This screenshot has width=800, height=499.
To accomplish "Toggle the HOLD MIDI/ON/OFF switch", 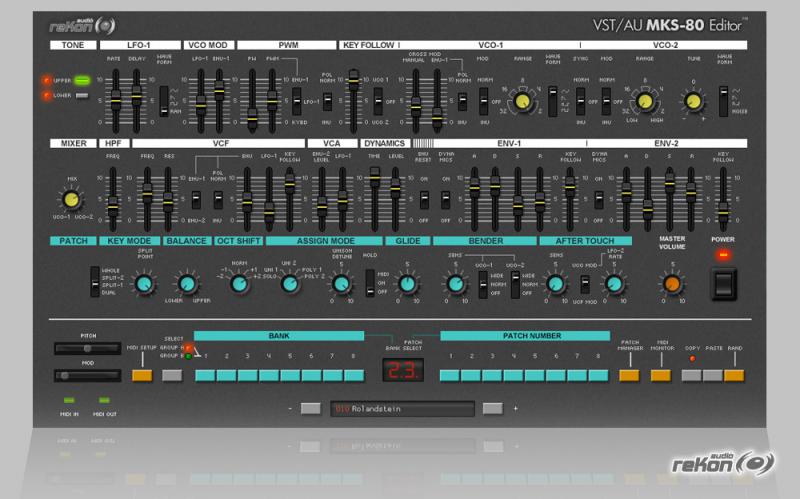I will pyautogui.click(x=370, y=283).
